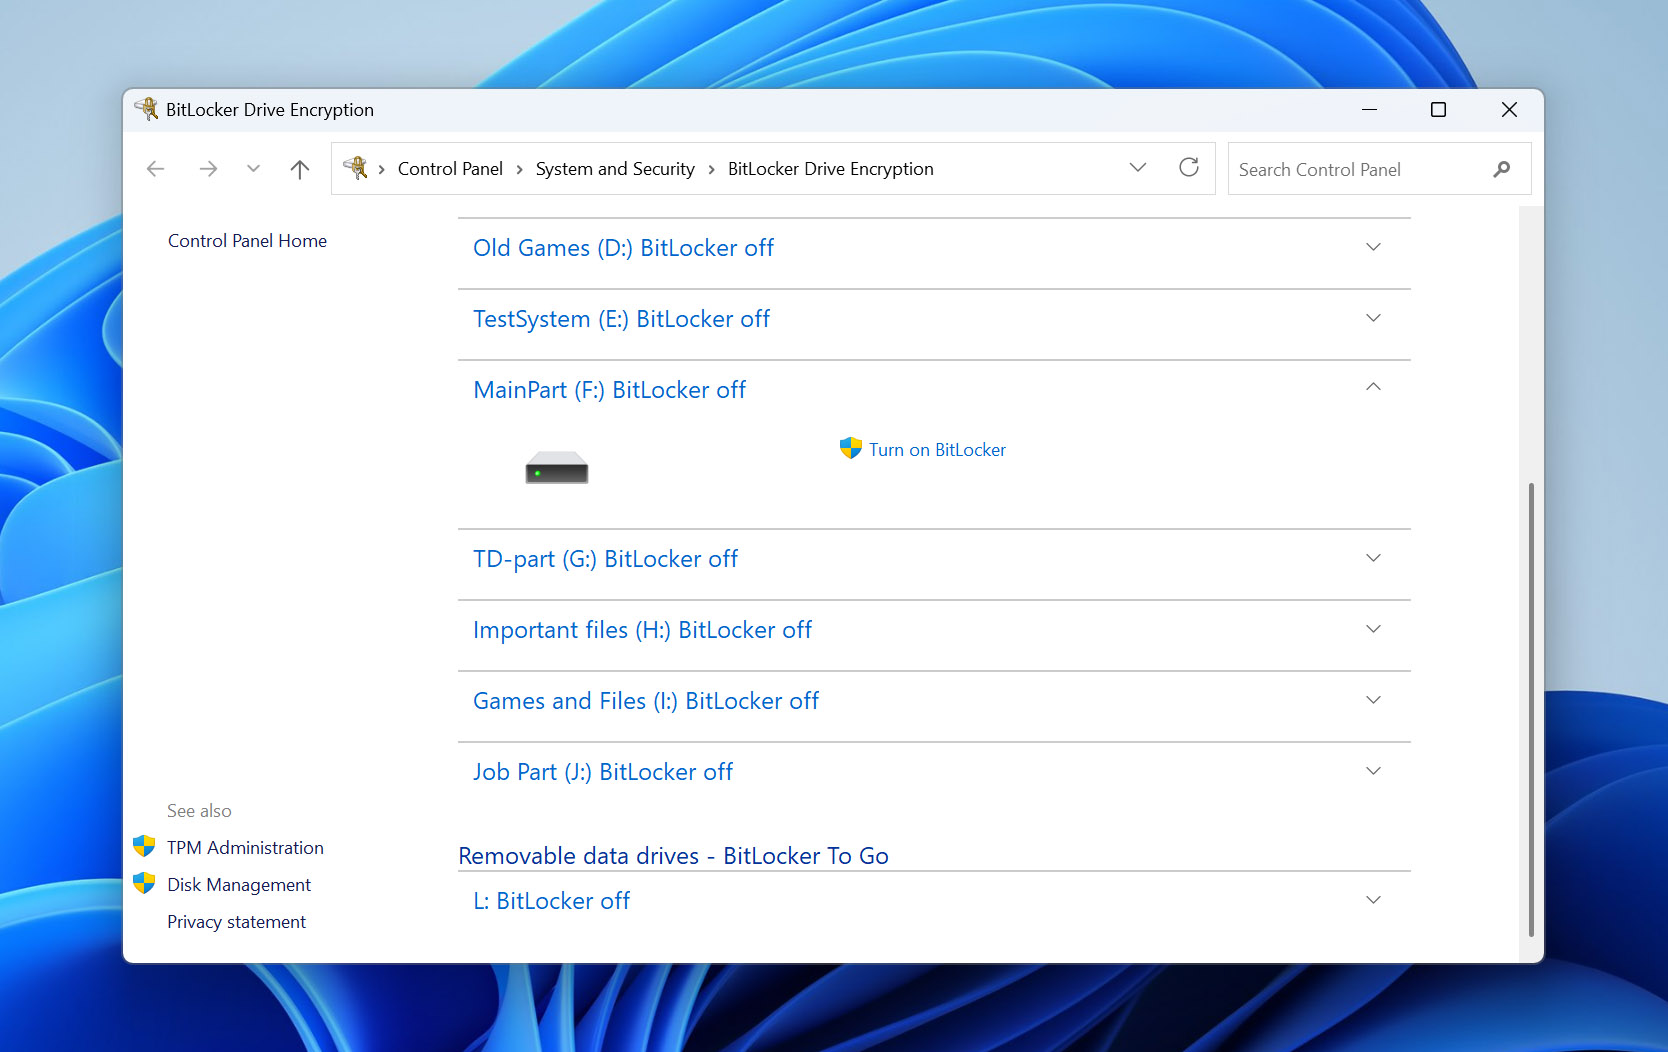Click BitLocker title bar window icon
Image resolution: width=1668 pixels, height=1052 pixels.
147,109
